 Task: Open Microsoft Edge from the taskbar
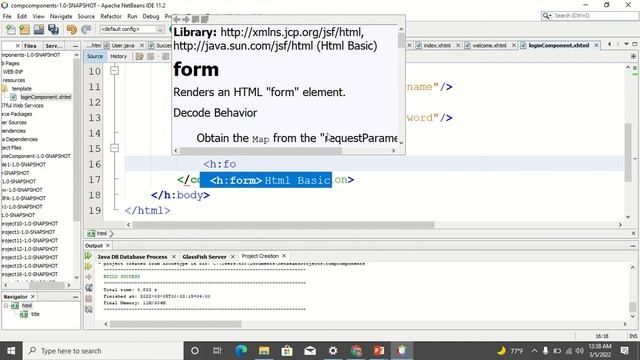[241, 351]
